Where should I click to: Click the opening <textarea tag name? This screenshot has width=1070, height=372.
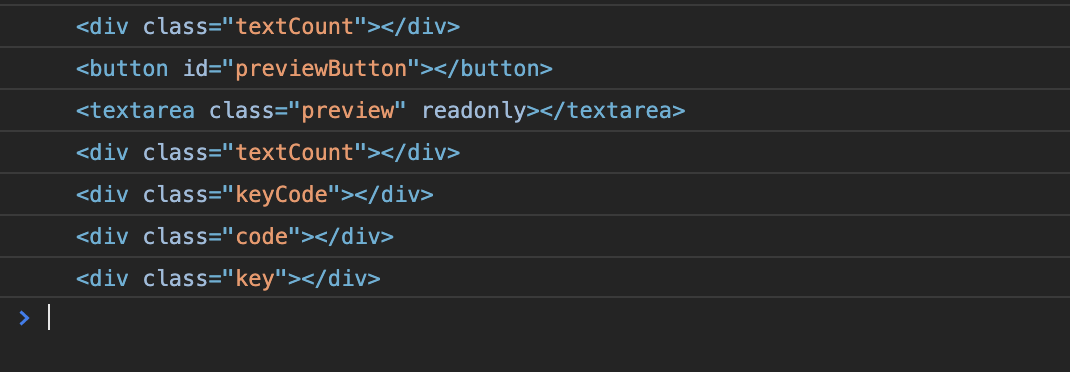[x=135, y=111]
